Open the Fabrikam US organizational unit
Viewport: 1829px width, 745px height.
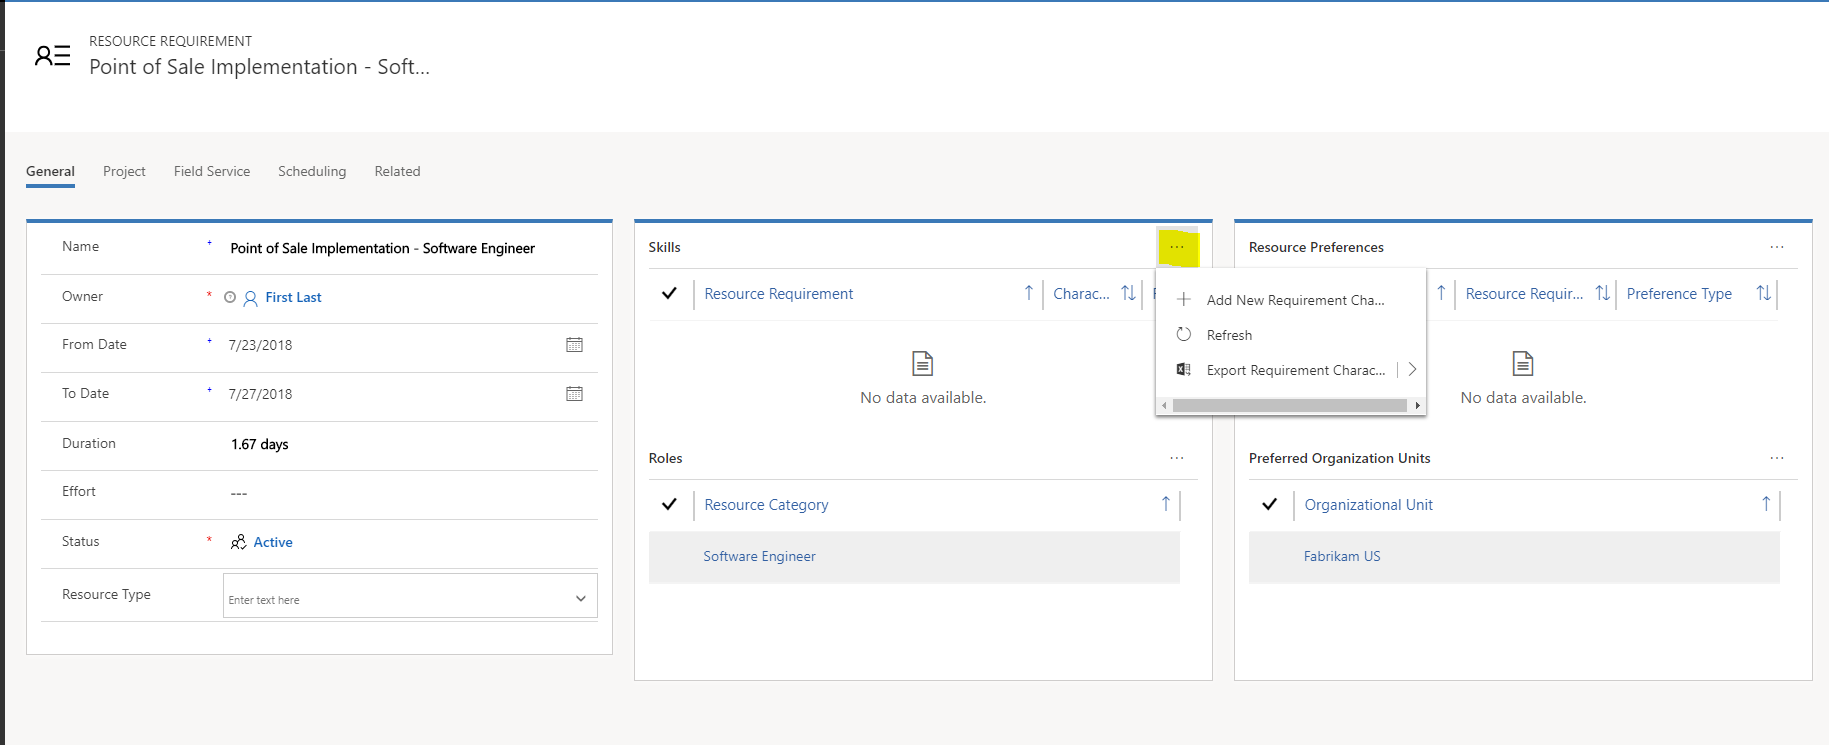tap(1342, 556)
